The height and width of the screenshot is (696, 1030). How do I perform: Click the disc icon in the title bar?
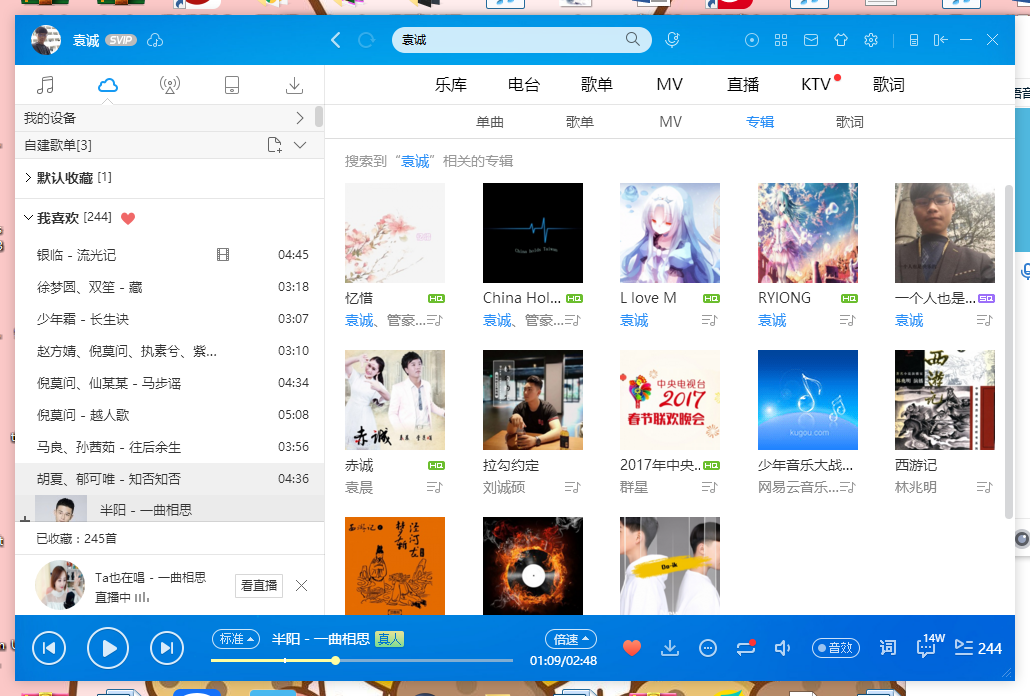(751, 40)
